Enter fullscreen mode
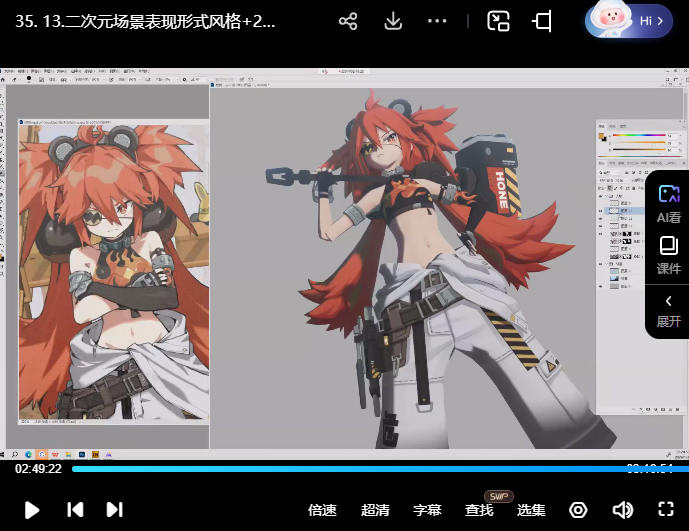This screenshot has height=531, width=689. 666,510
